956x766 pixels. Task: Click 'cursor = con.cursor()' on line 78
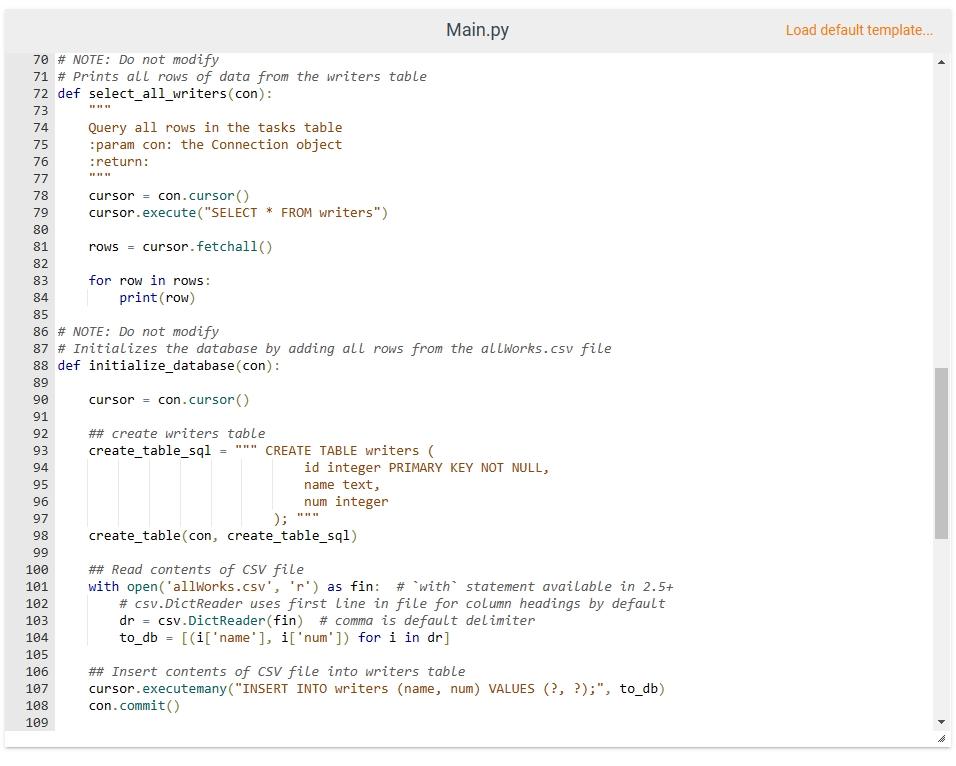click(169, 196)
